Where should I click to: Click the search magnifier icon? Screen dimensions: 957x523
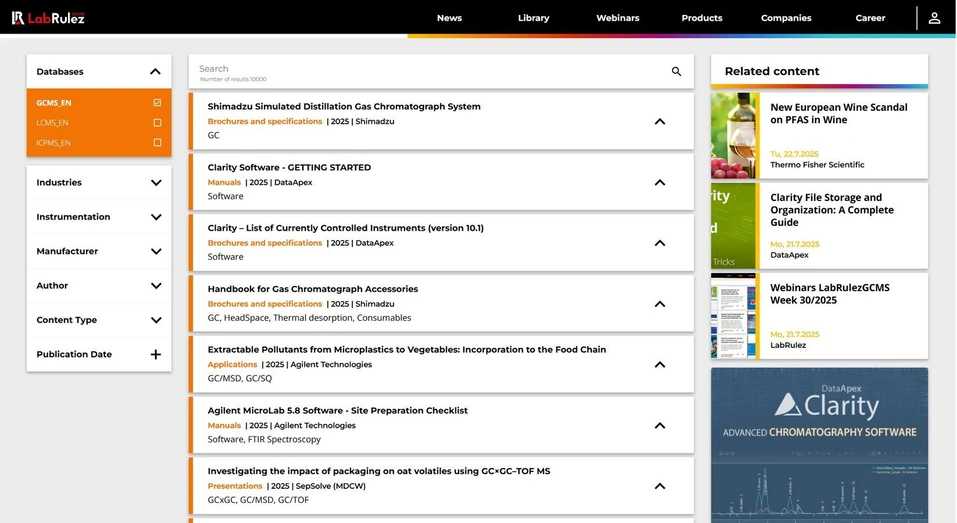click(676, 71)
